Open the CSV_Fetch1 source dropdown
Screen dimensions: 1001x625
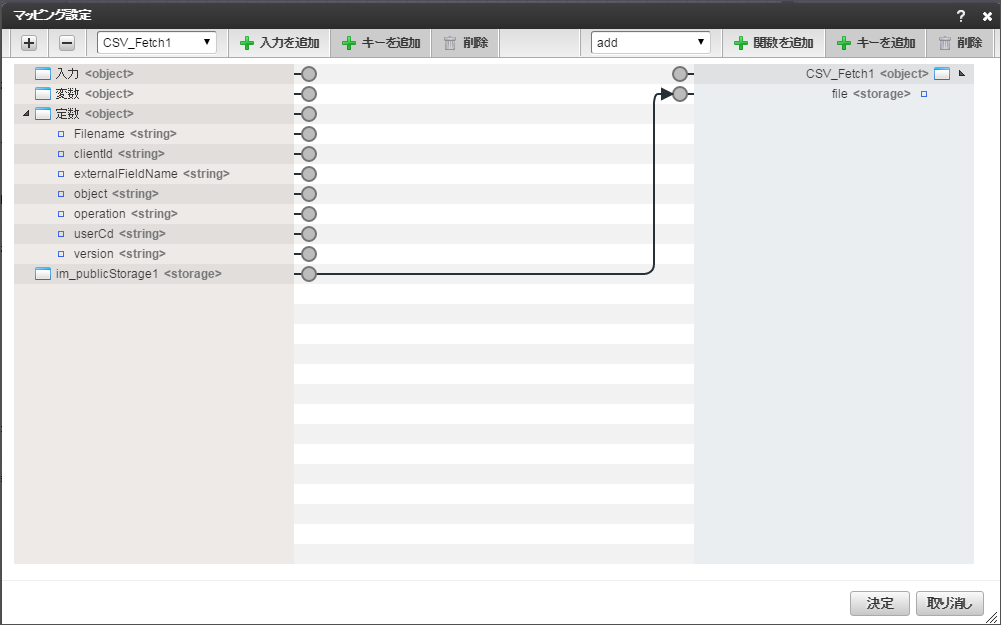click(157, 43)
